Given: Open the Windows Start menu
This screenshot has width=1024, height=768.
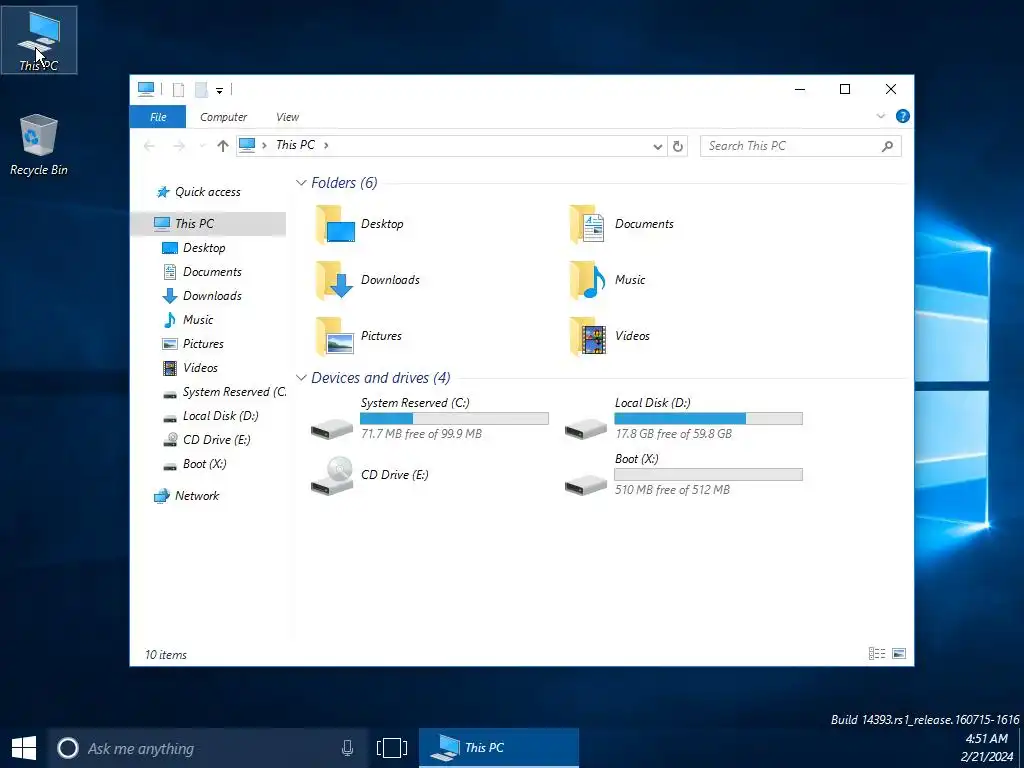Looking at the screenshot, I should [24, 748].
